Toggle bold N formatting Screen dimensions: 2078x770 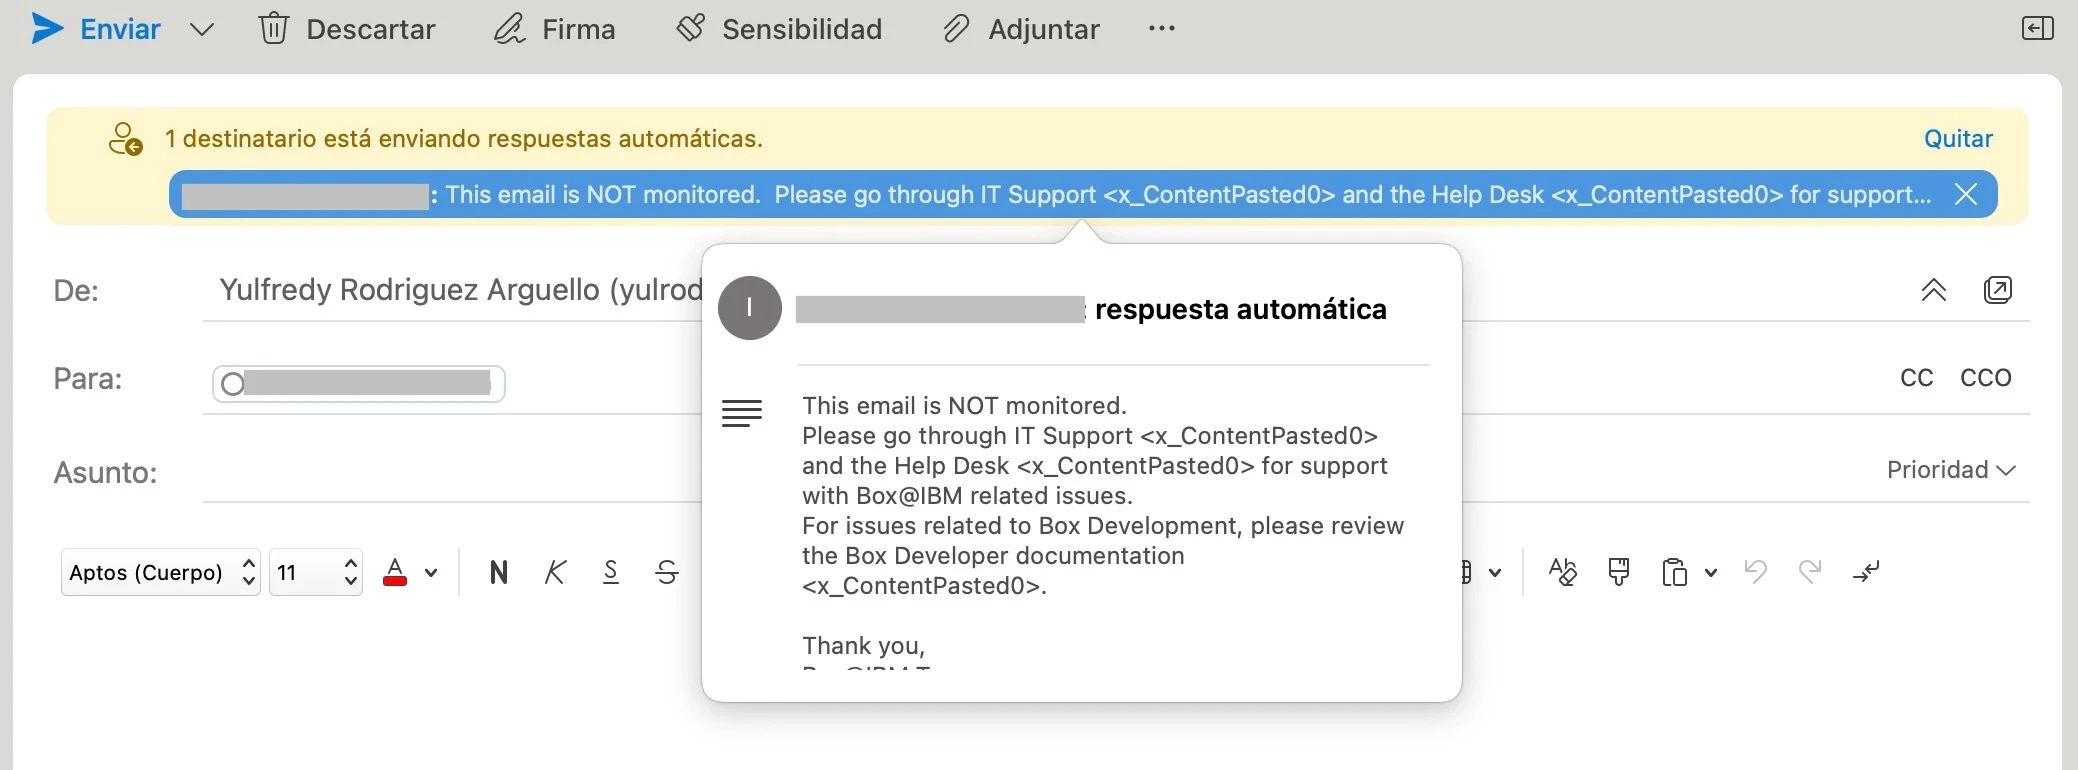click(x=499, y=572)
